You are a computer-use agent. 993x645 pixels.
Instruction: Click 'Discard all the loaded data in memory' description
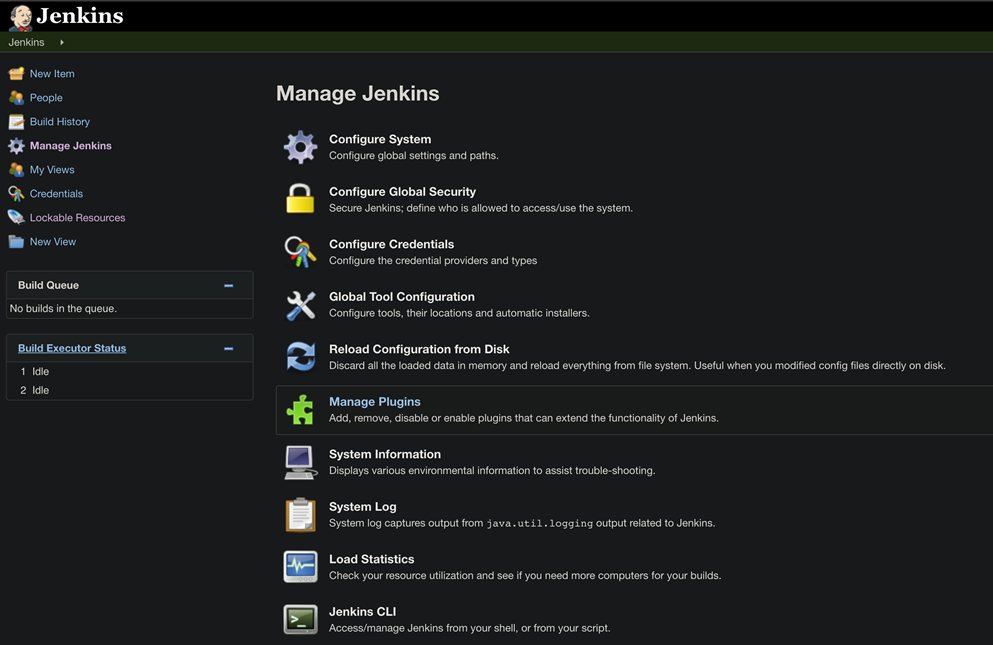pyautogui.click(x=637, y=366)
